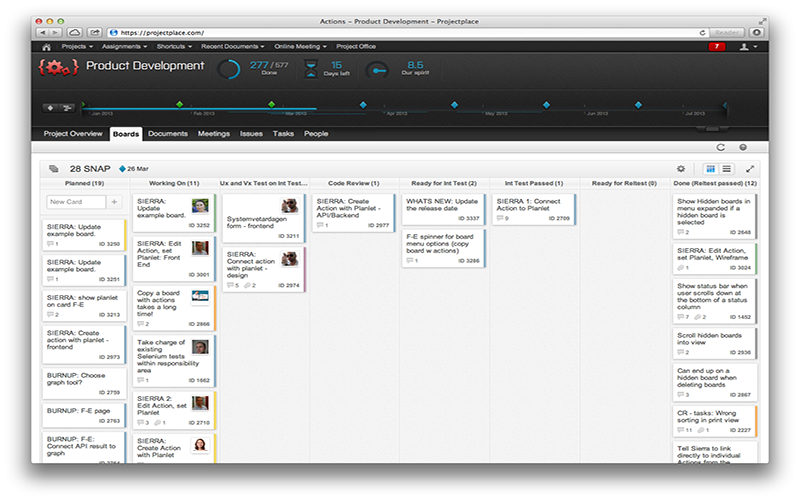Click the New Card input field
Image resolution: width=800 pixels, height=500 pixels.
point(74,202)
